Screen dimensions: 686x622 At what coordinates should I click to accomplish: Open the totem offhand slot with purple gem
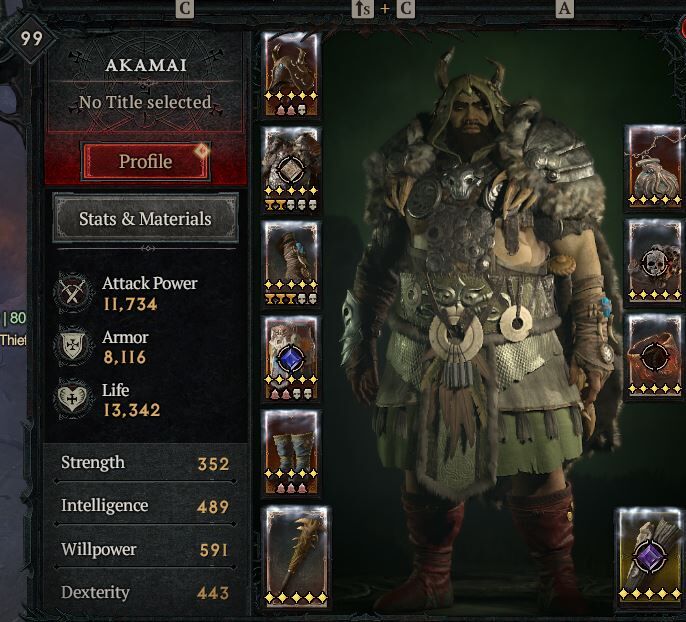[651, 556]
